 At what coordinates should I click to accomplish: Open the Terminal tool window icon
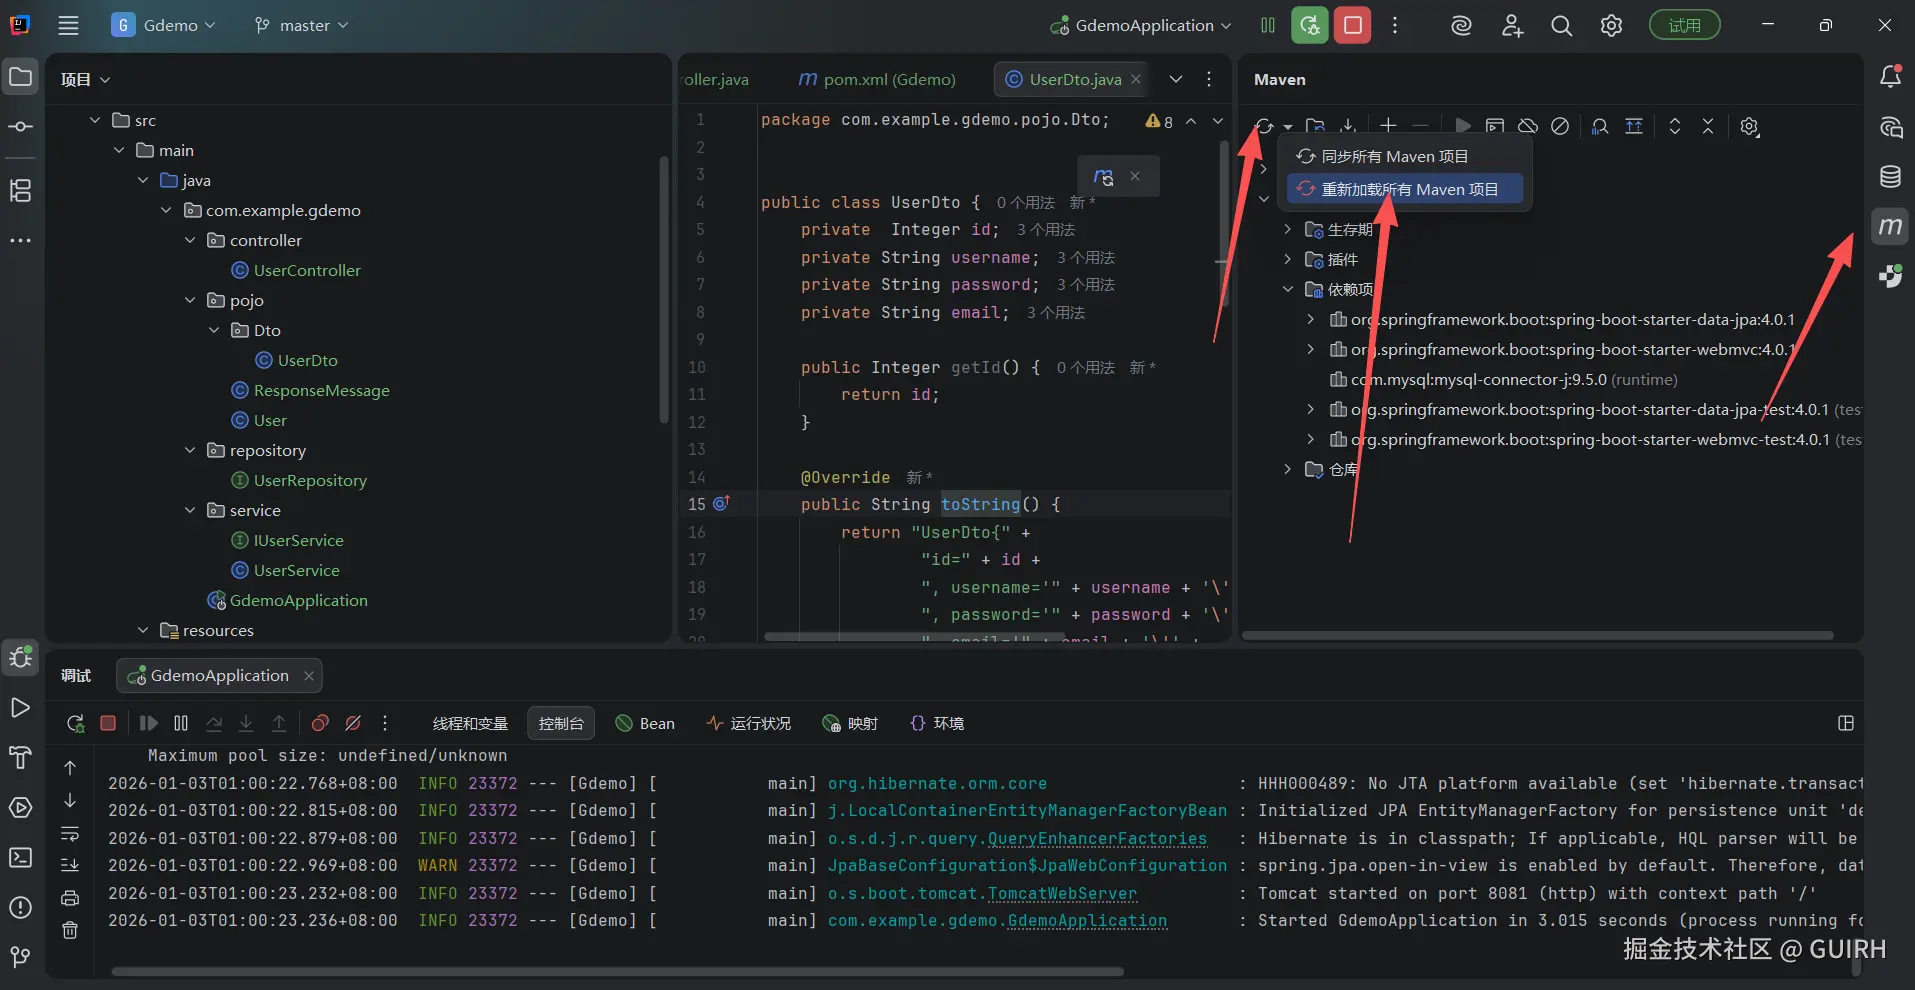(20, 857)
